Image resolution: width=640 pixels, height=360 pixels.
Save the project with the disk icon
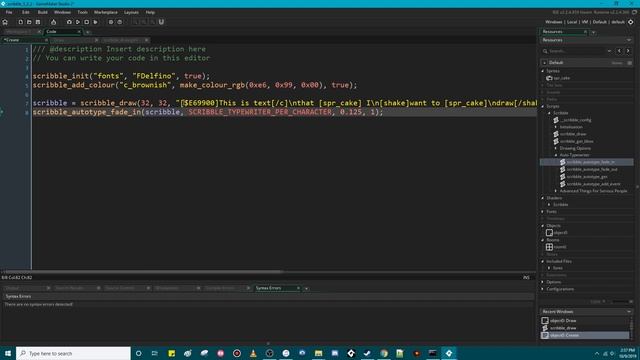[38, 22]
